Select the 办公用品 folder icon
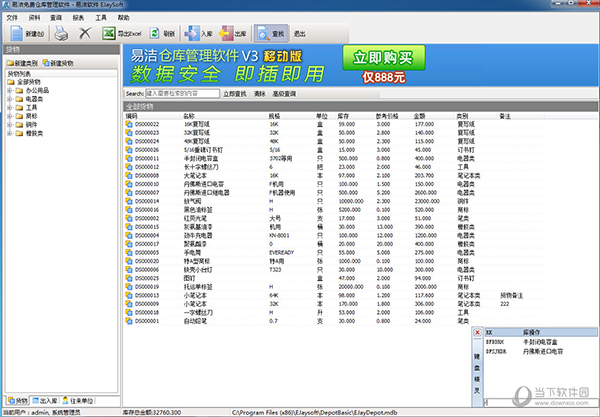600x417 pixels. click(19, 91)
